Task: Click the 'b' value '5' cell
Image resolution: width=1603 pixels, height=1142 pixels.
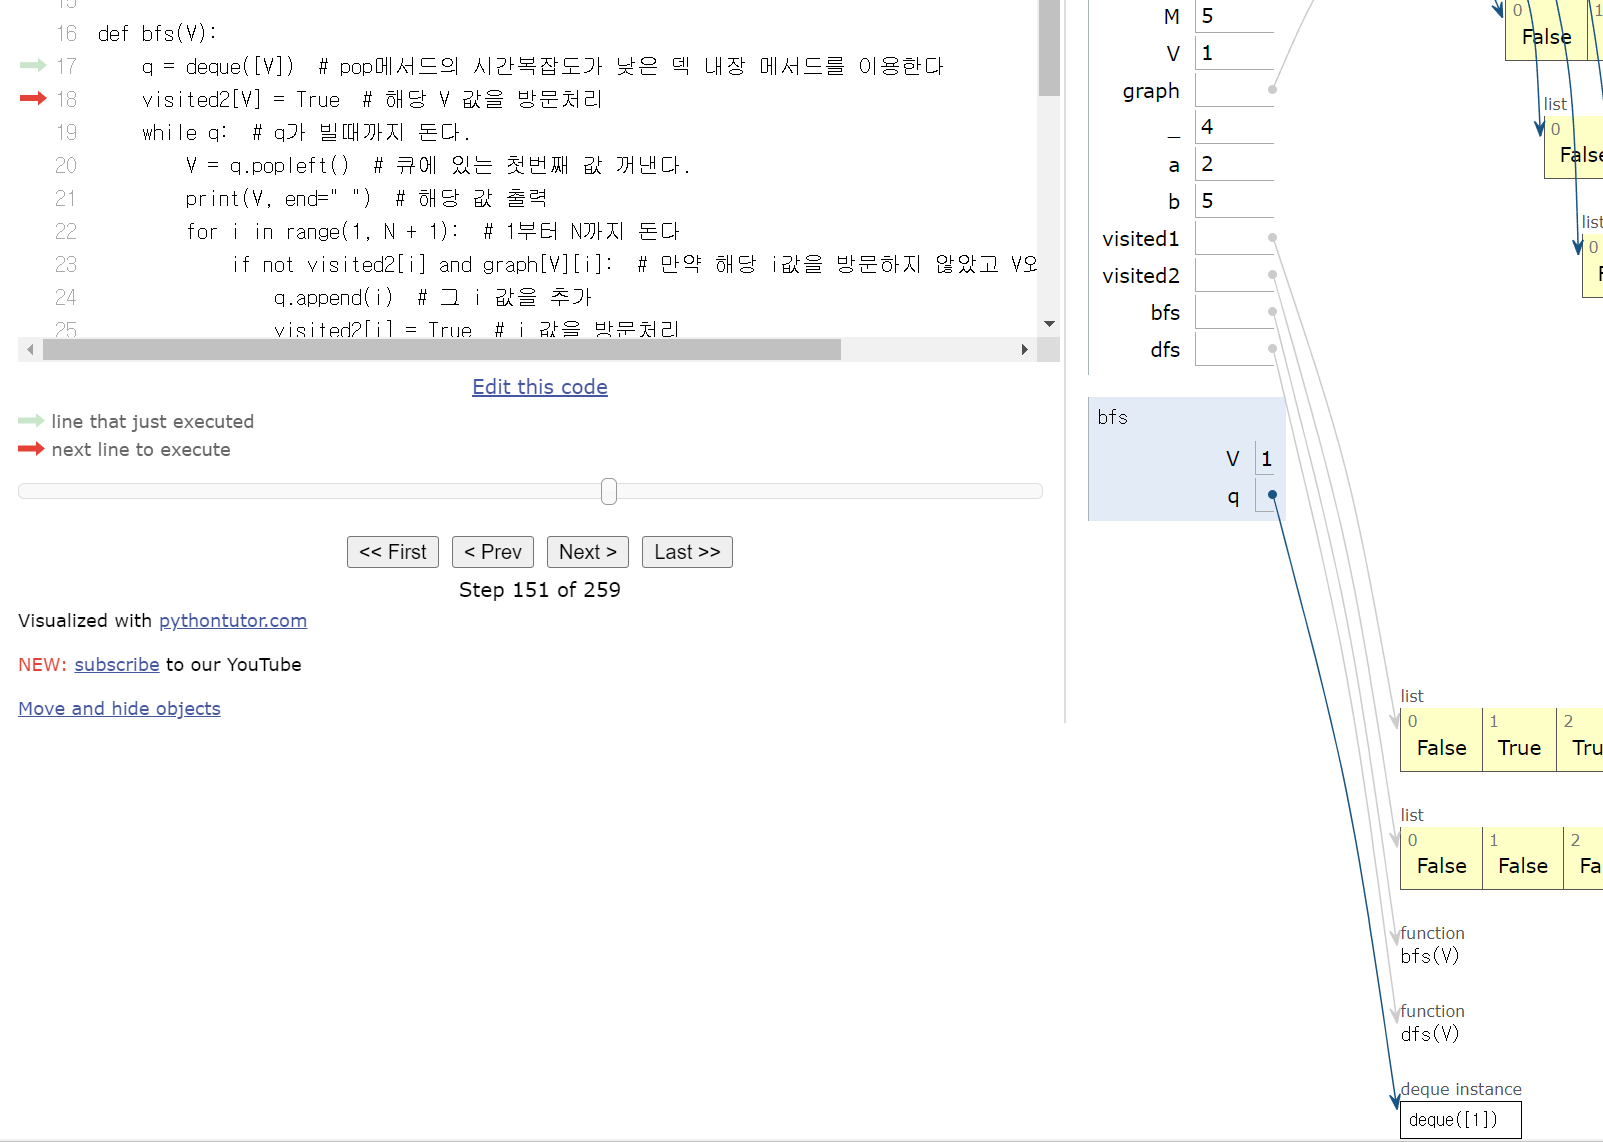Action: click(x=1234, y=201)
